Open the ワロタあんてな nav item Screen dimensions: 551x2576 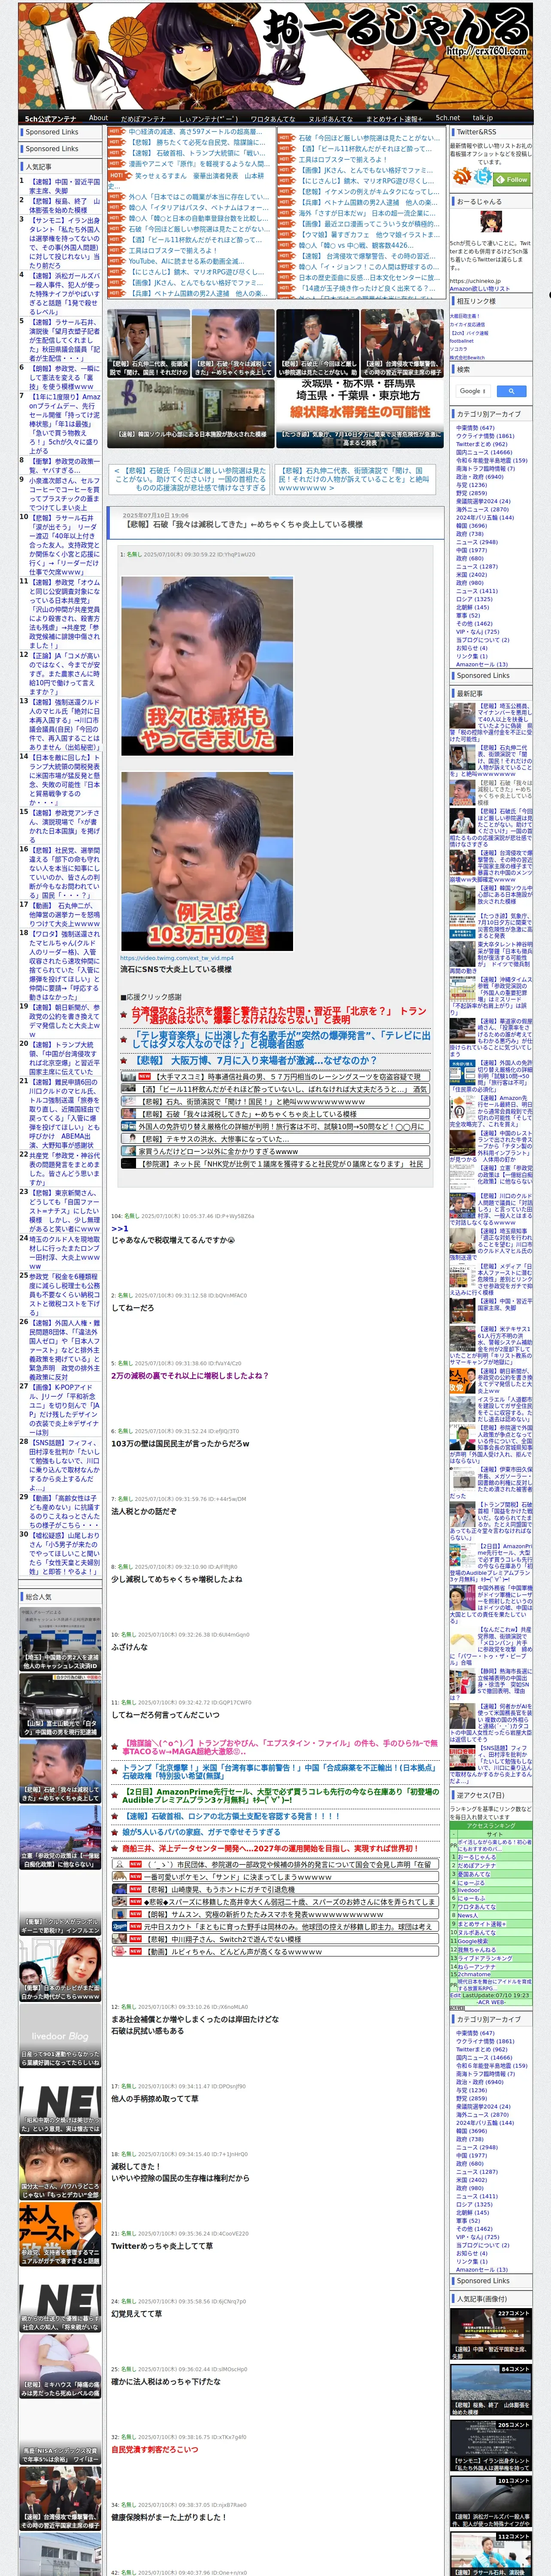click(x=272, y=118)
